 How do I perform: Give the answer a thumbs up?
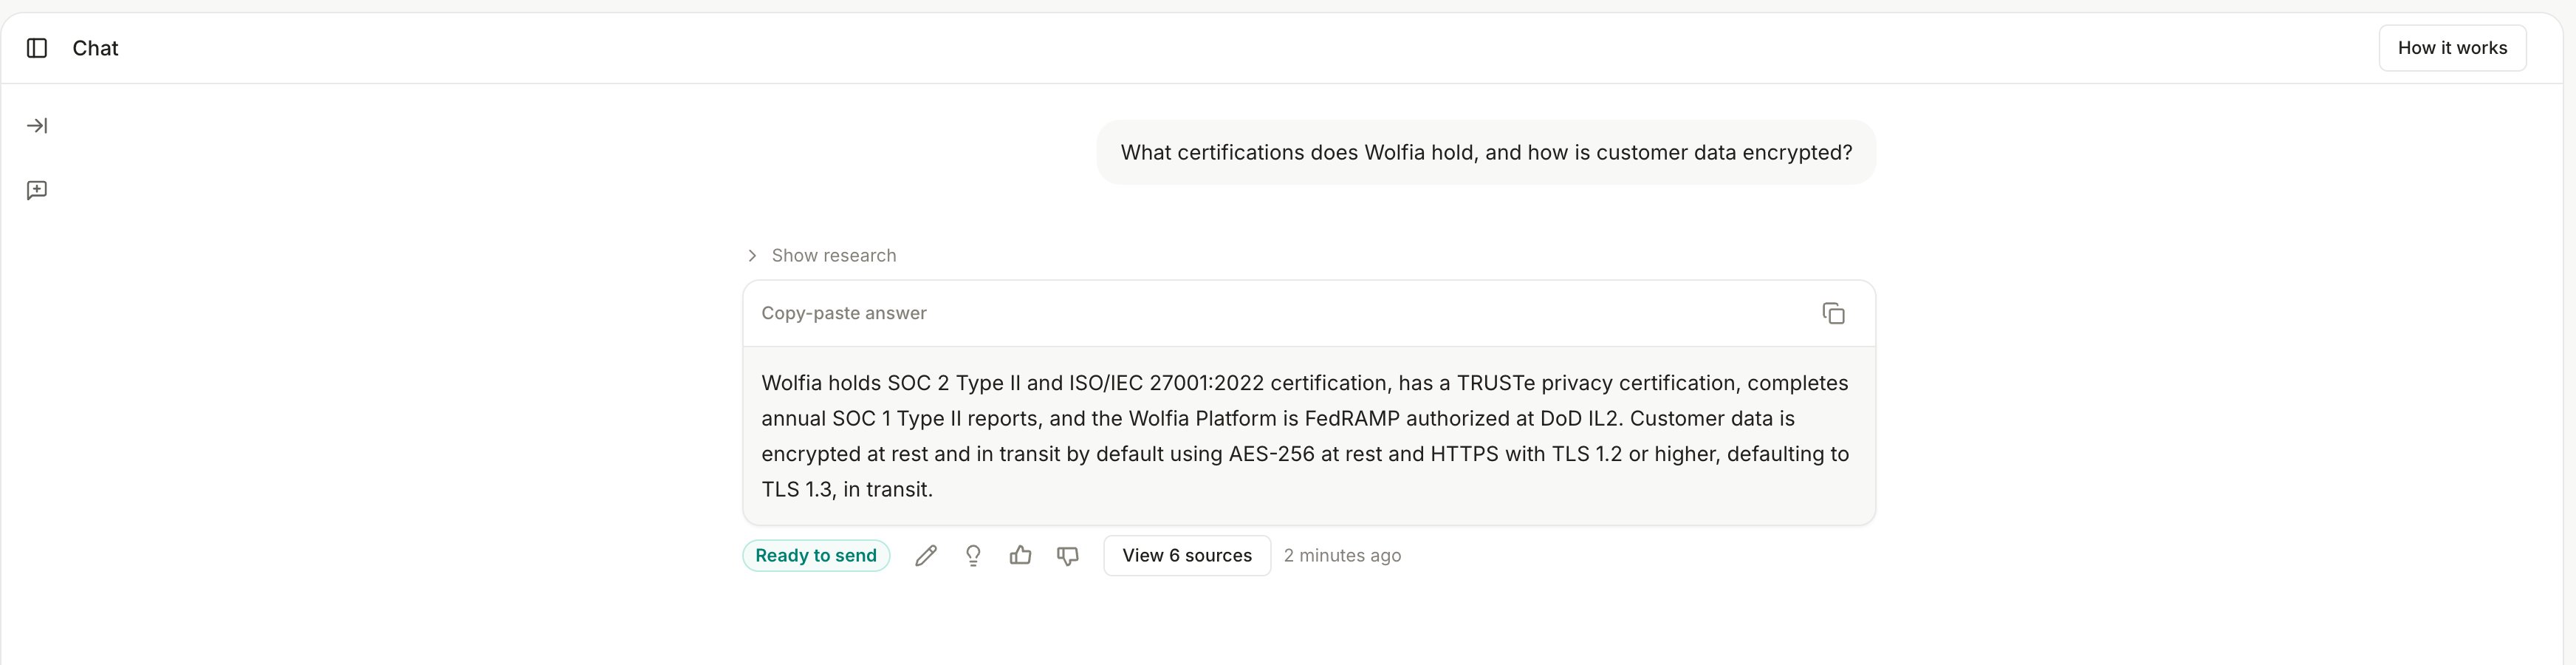1020,556
